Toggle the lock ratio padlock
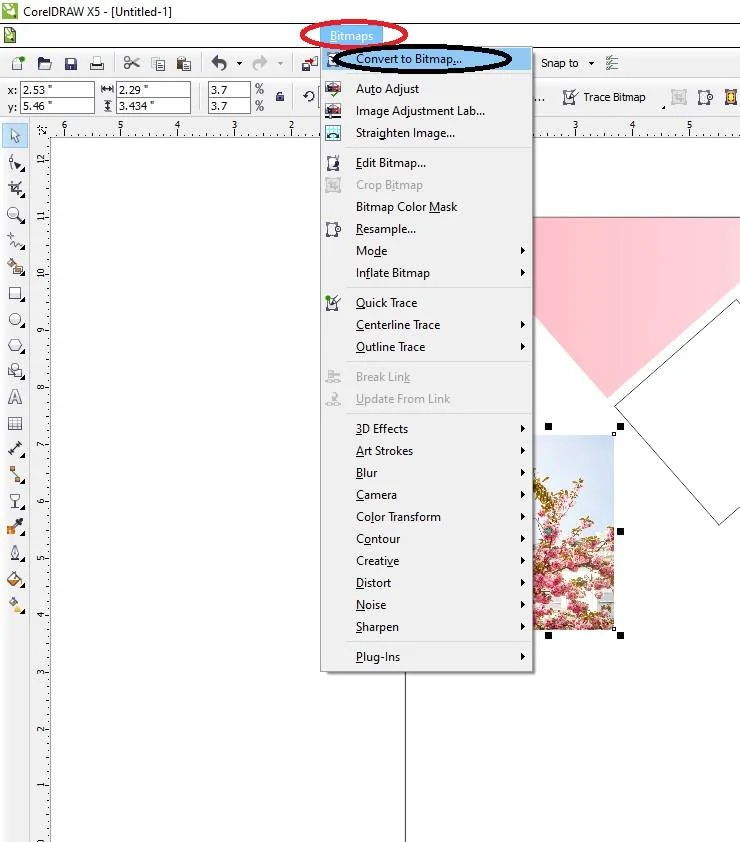The width and height of the screenshot is (740, 842). pos(280,97)
